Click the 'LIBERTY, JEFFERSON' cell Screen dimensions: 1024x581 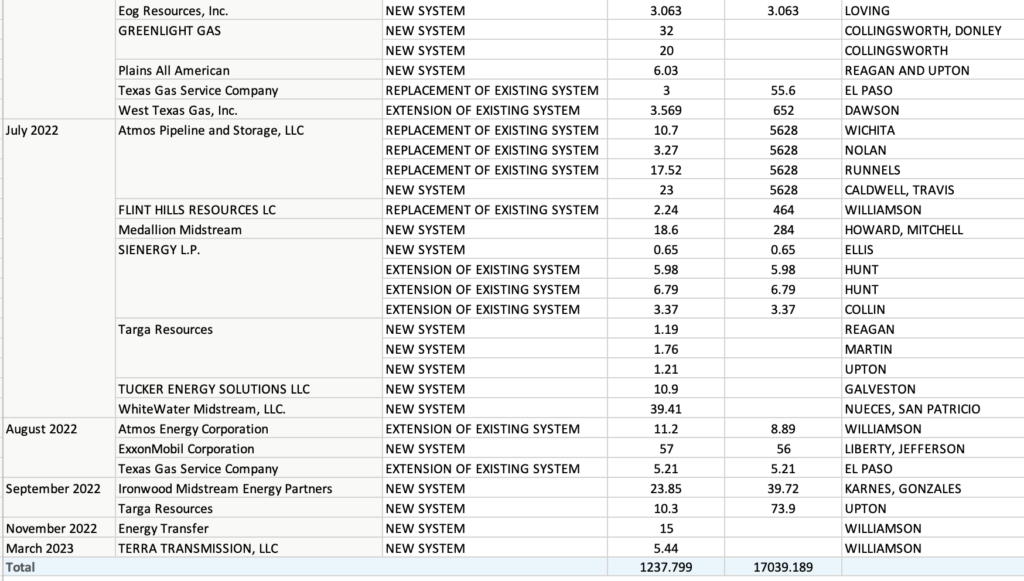coord(933,448)
